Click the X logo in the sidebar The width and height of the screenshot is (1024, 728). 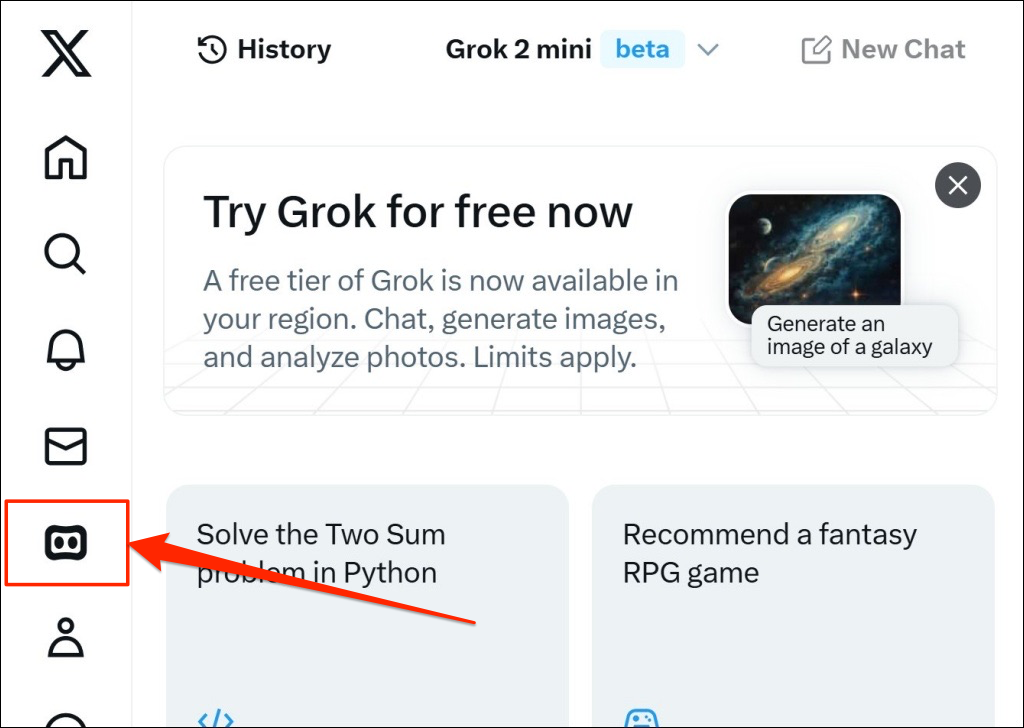tap(66, 53)
